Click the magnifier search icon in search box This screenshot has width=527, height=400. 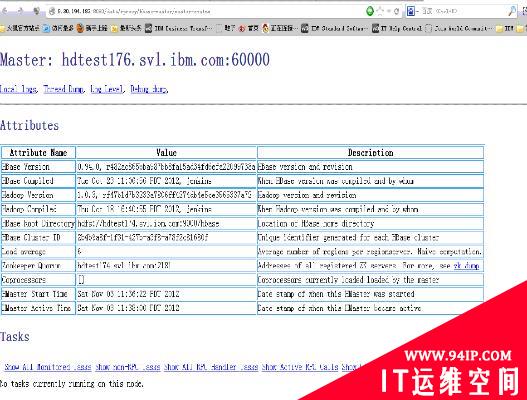click(512, 11)
